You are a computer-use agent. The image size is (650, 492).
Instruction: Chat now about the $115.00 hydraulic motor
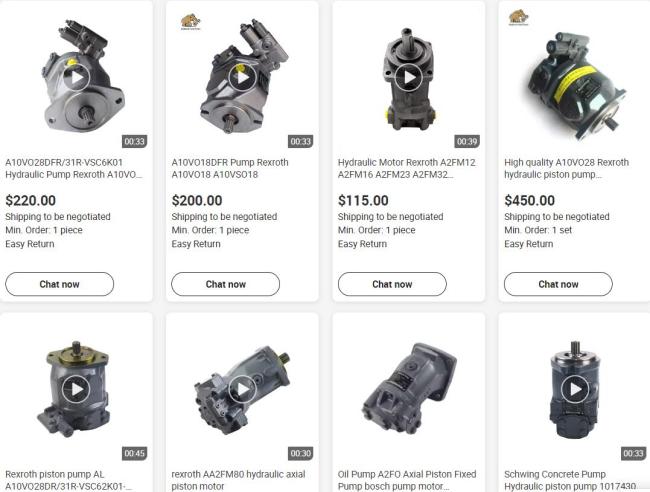(x=392, y=284)
